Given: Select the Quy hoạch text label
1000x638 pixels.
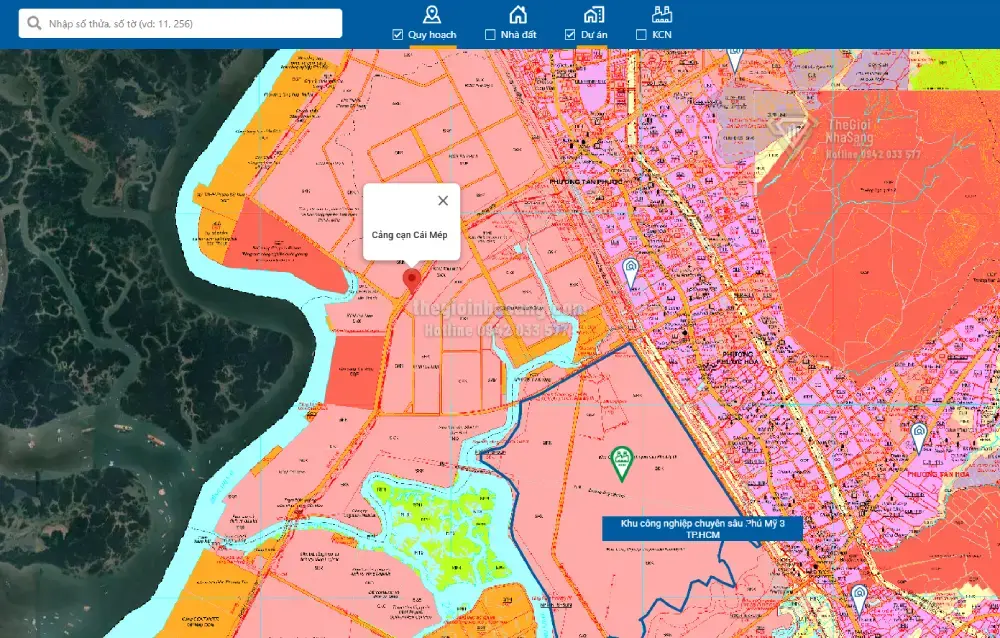Looking at the screenshot, I should [432, 35].
